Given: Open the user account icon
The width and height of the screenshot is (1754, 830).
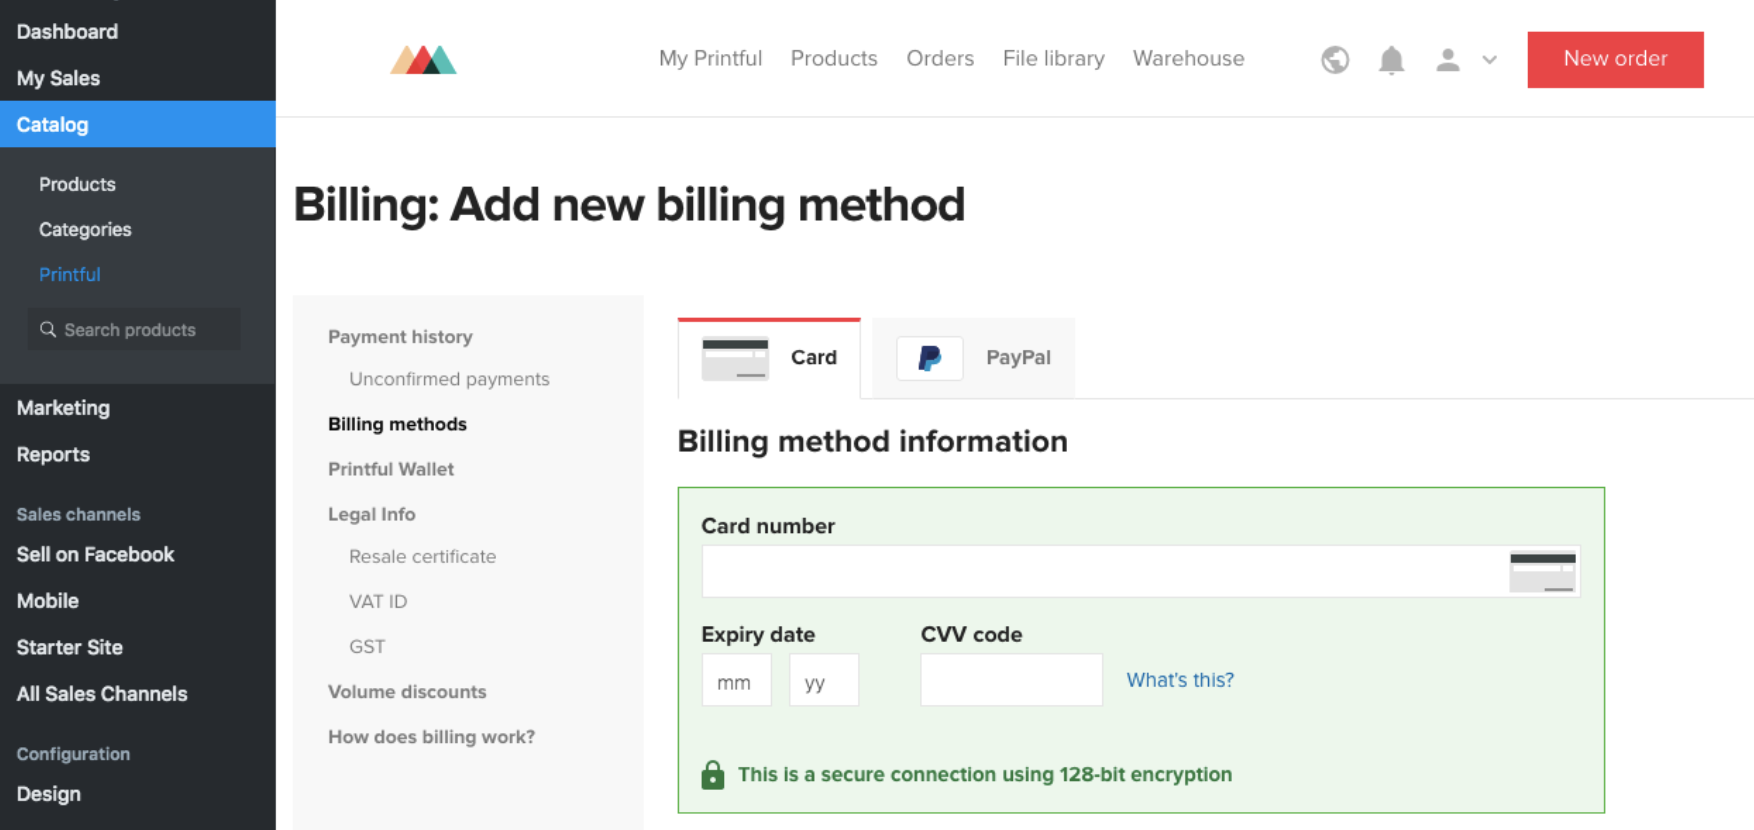Looking at the screenshot, I should [x=1447, y=60].
